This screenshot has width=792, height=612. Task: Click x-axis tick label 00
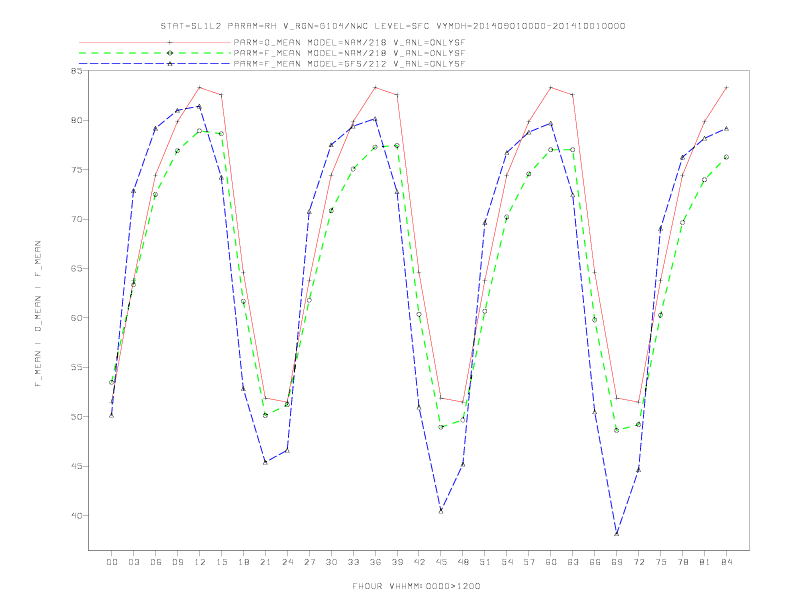(x=112, y=562)
